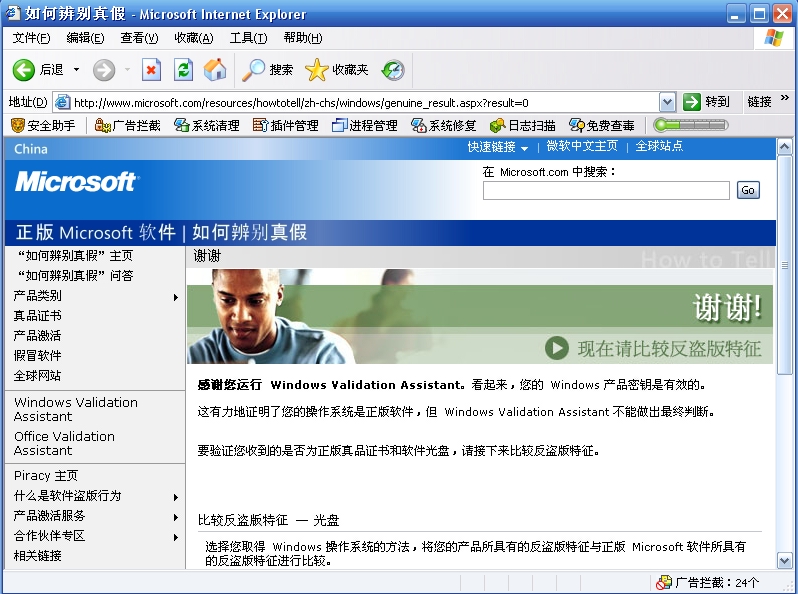The image size is (798, 594).
Task: Open the 真品证书 sidebar link
Action: point(38,316)
